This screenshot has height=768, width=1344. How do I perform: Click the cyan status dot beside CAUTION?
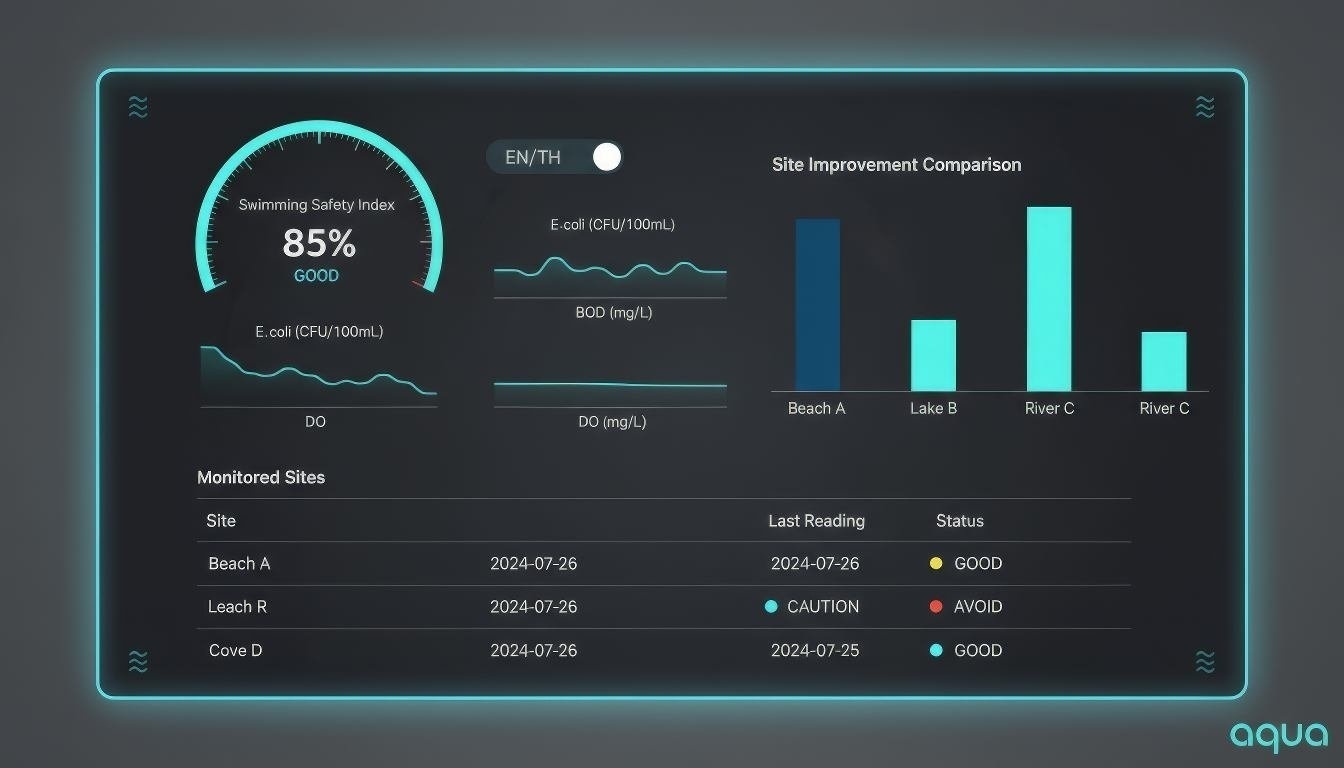[771, 607]
